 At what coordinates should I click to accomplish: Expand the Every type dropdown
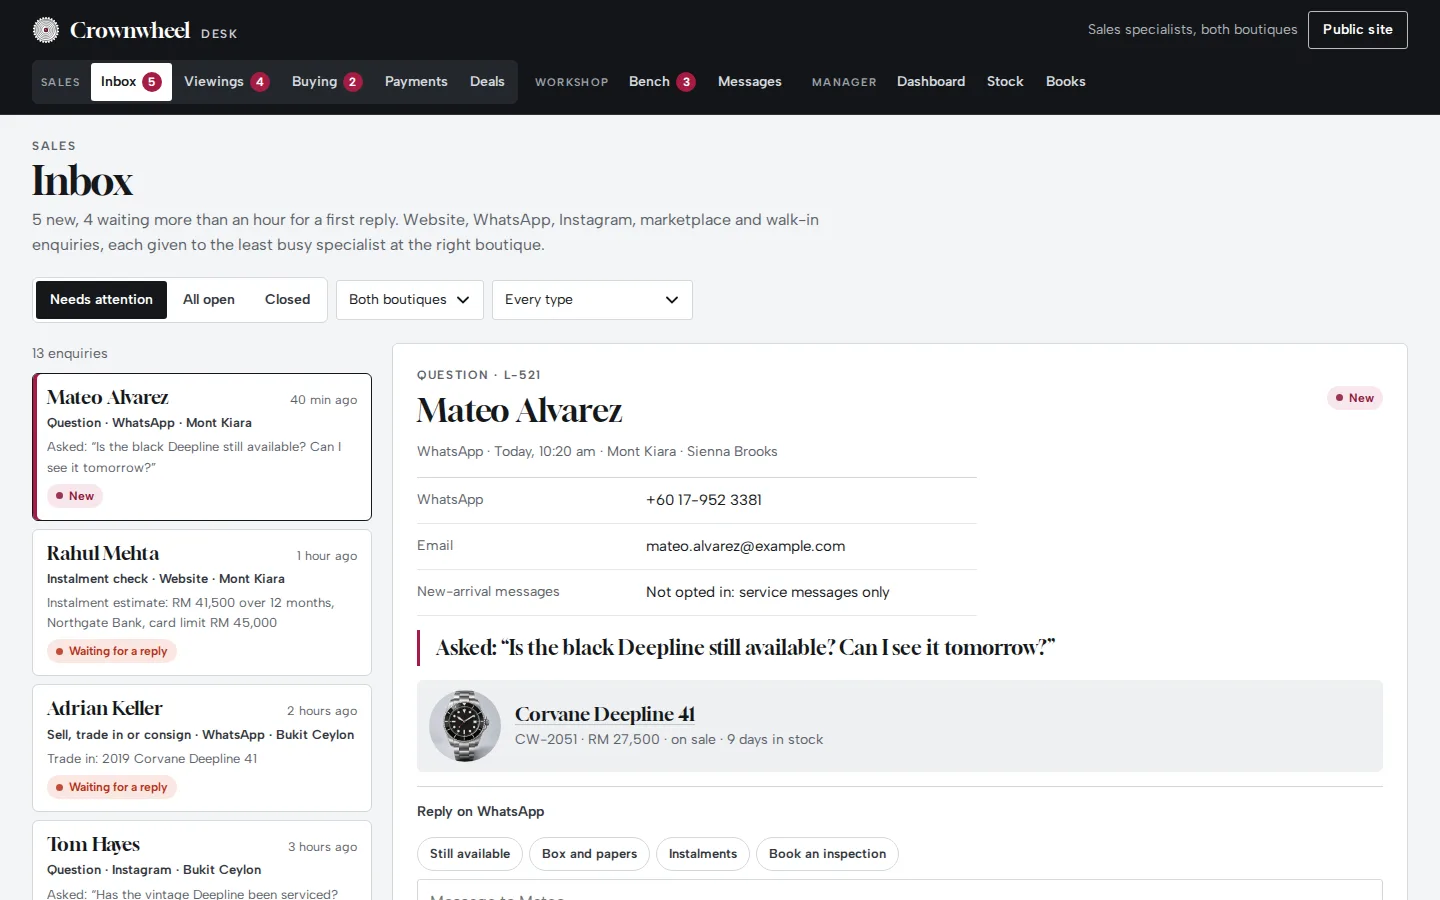592,300
